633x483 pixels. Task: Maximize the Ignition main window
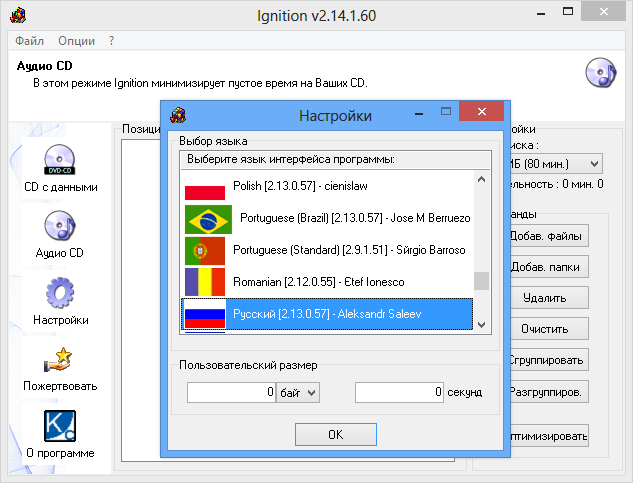pyautogui.click(x=568, y=11)
